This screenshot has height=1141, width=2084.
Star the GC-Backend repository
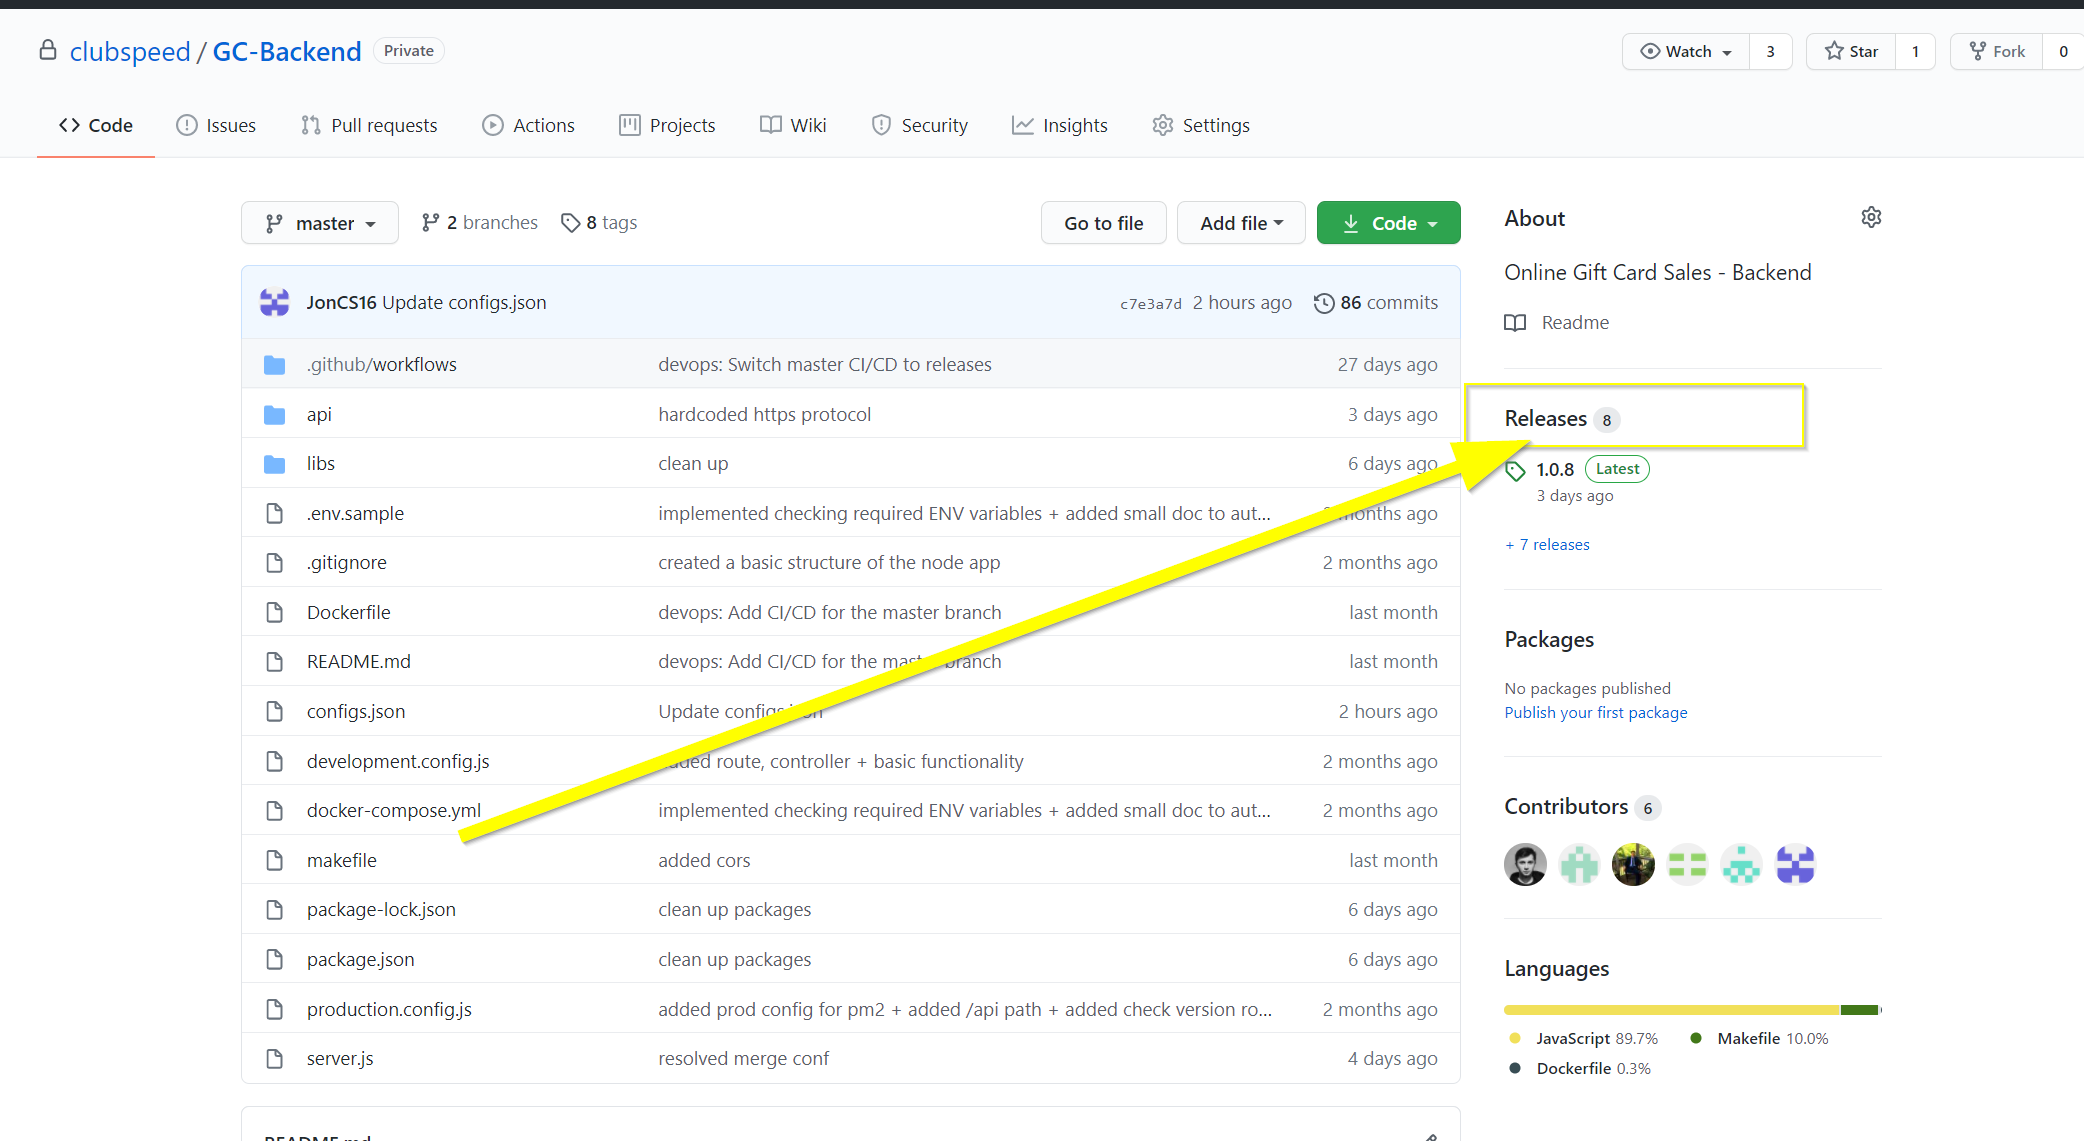pos(1851,52)
